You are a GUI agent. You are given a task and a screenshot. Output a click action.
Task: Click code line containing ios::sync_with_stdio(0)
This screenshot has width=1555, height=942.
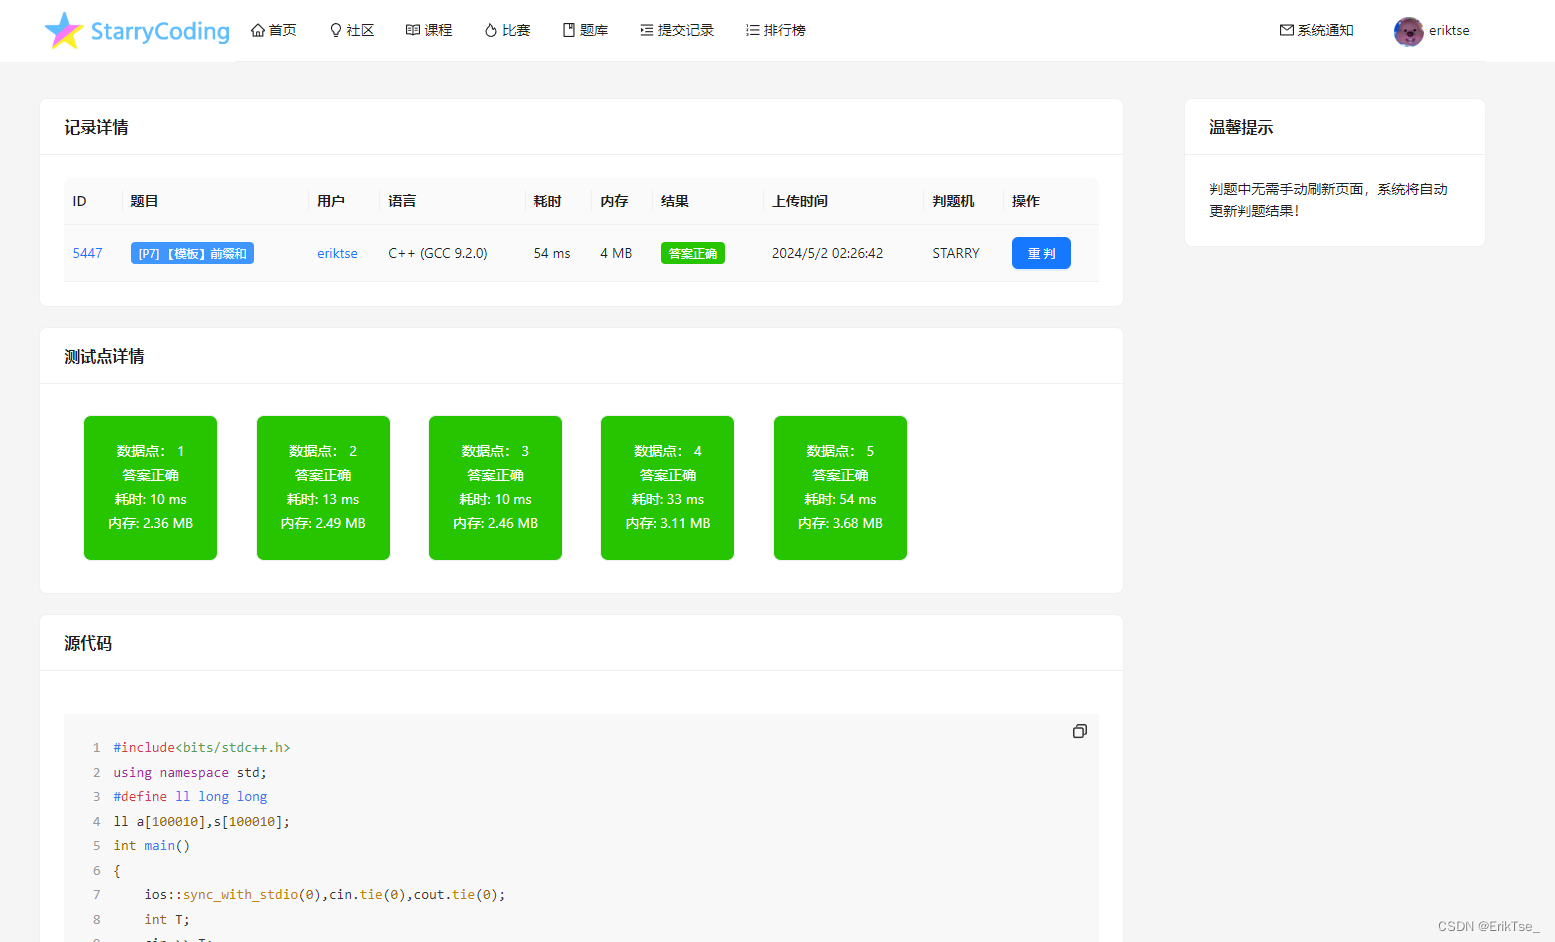pos(325,894)
